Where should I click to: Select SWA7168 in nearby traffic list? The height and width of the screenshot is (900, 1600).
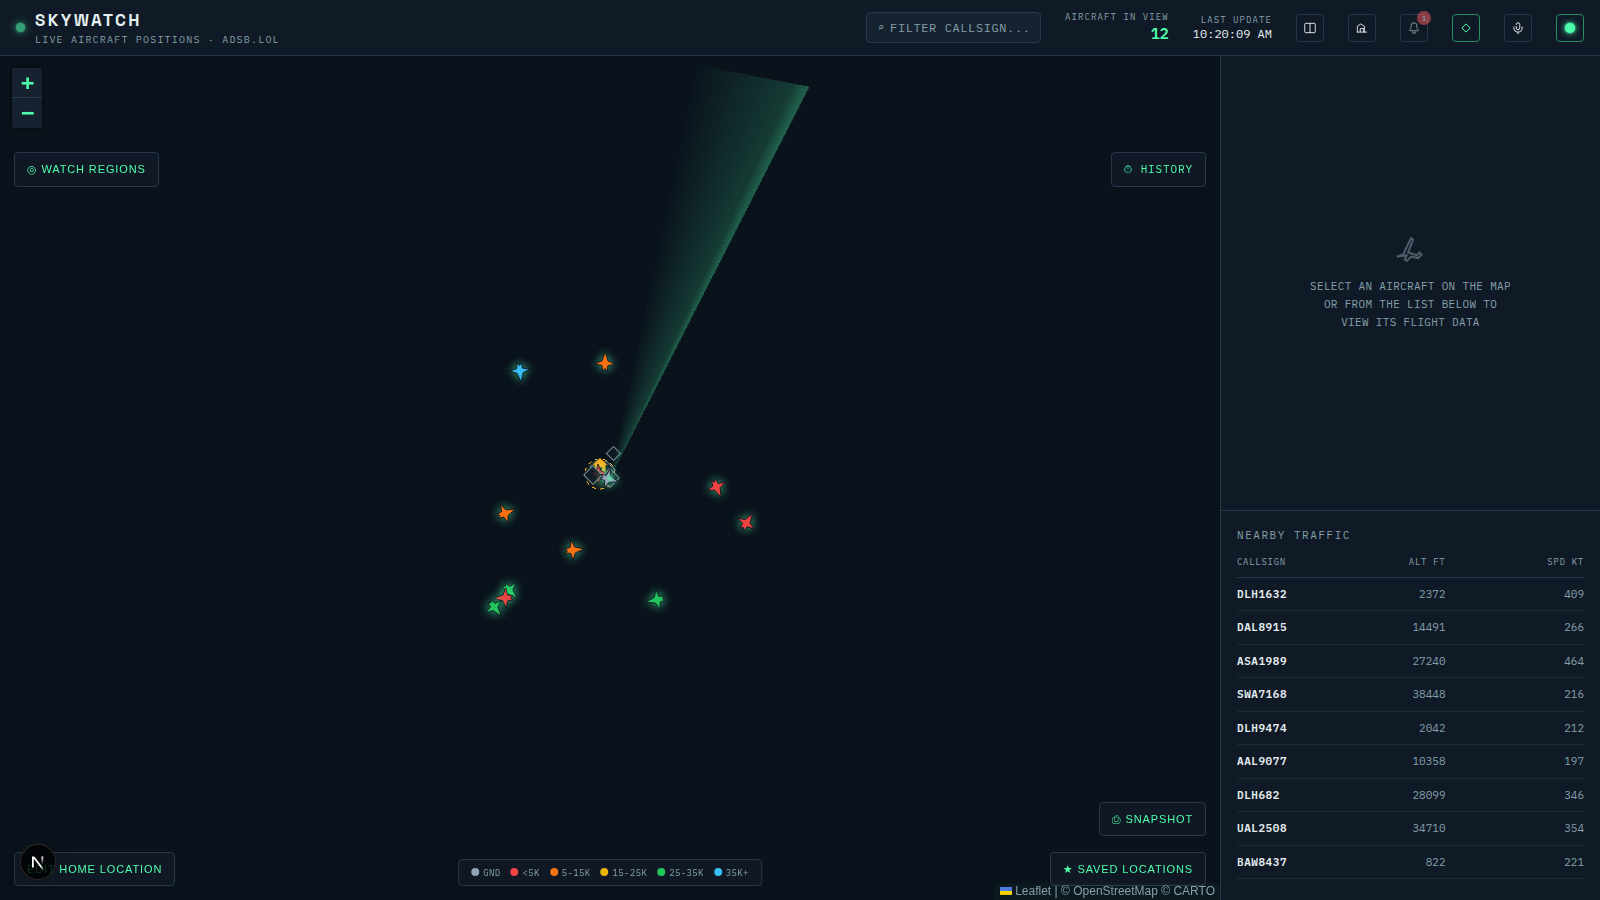click(1410, 694)
